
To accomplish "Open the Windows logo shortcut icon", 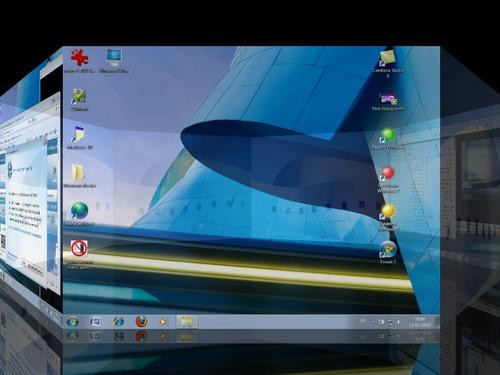I will click(388, 250).
